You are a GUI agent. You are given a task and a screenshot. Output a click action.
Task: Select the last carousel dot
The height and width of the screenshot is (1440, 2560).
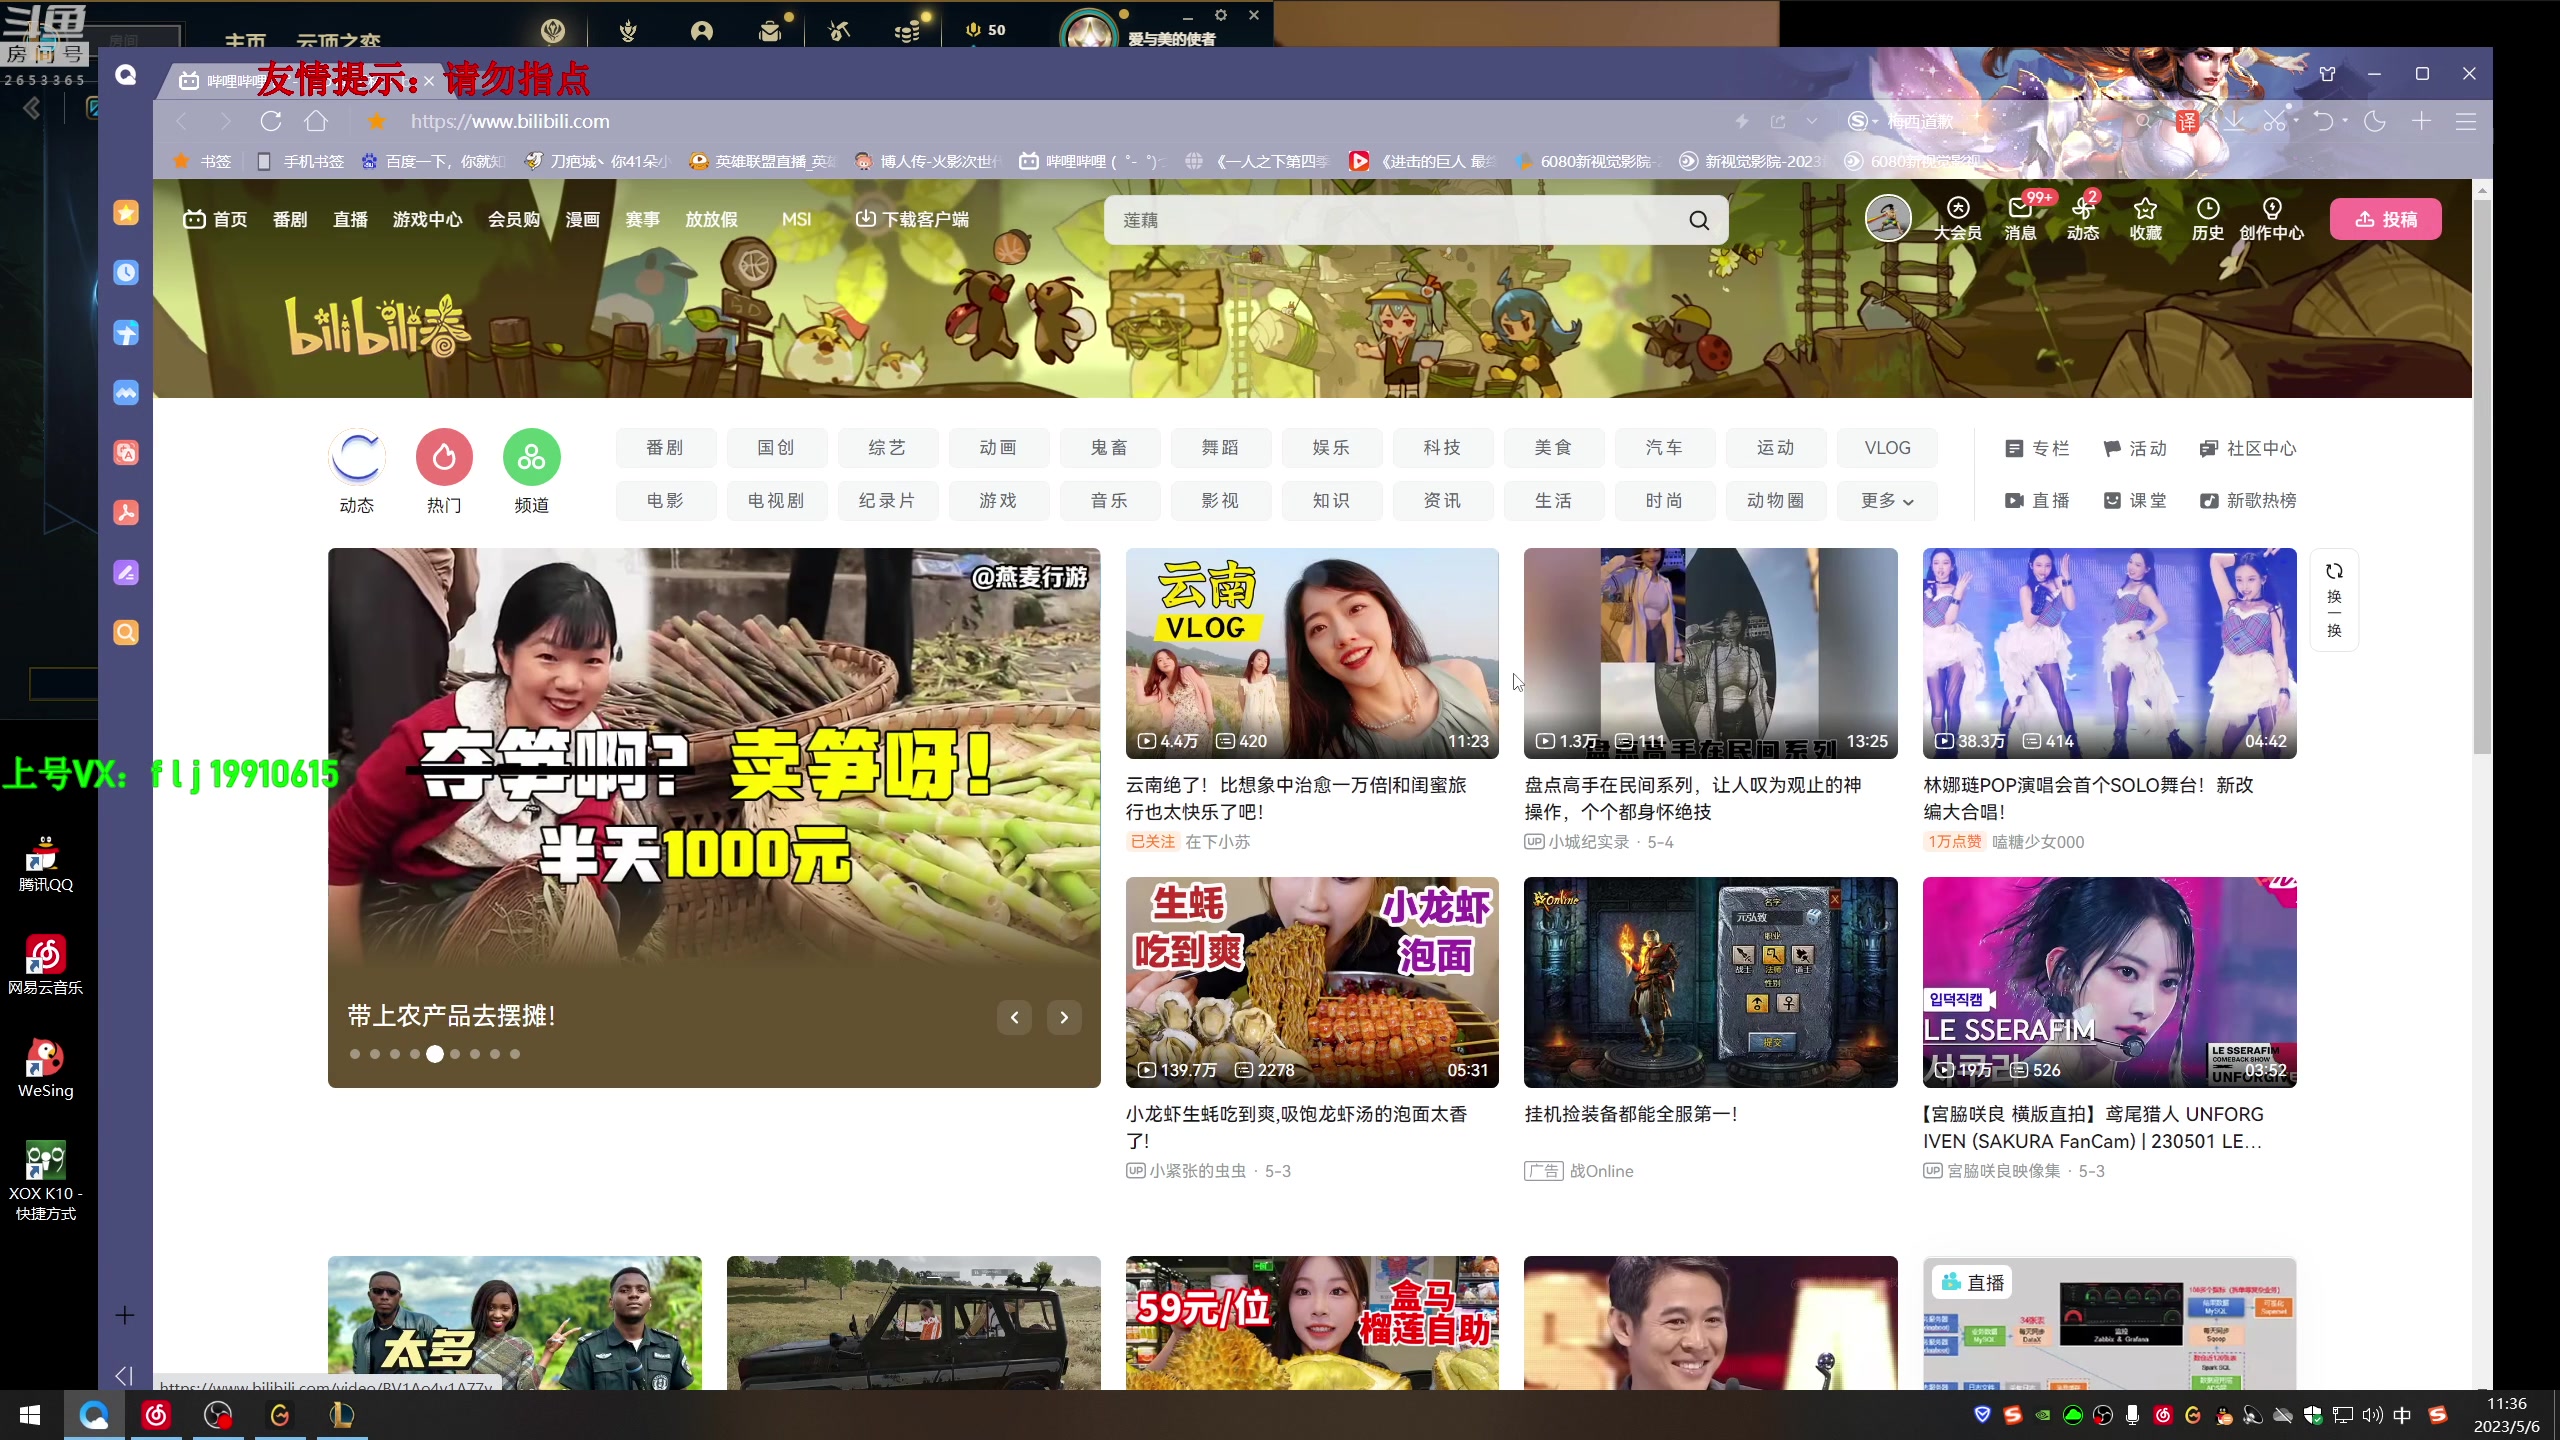pos(515,1054)
